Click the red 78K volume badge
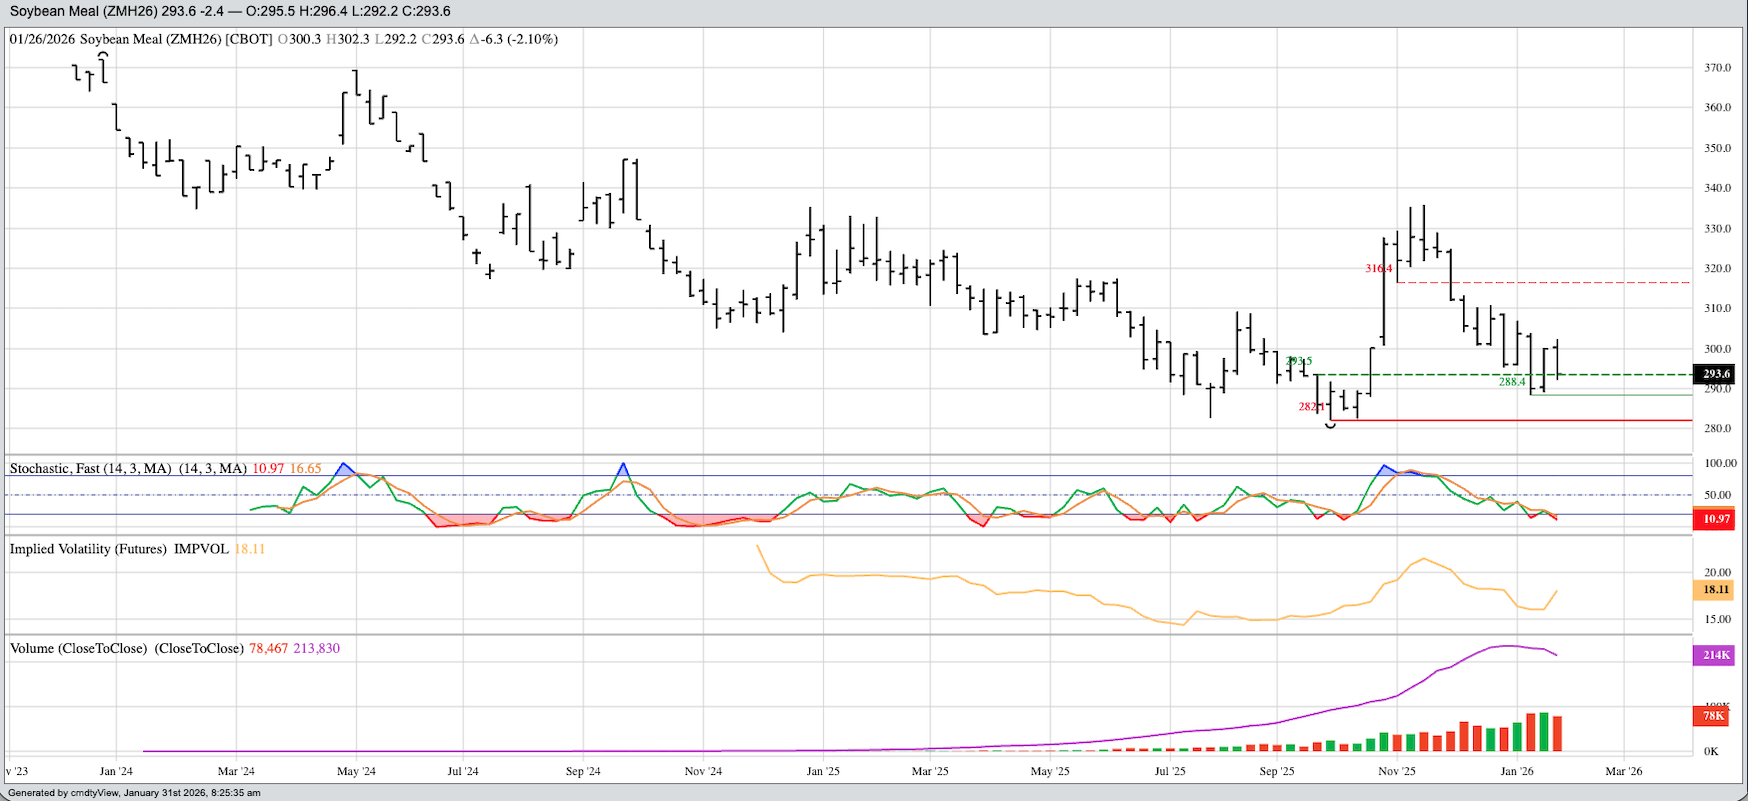Screen dimensions: 1748x801 coord(1713,716)
